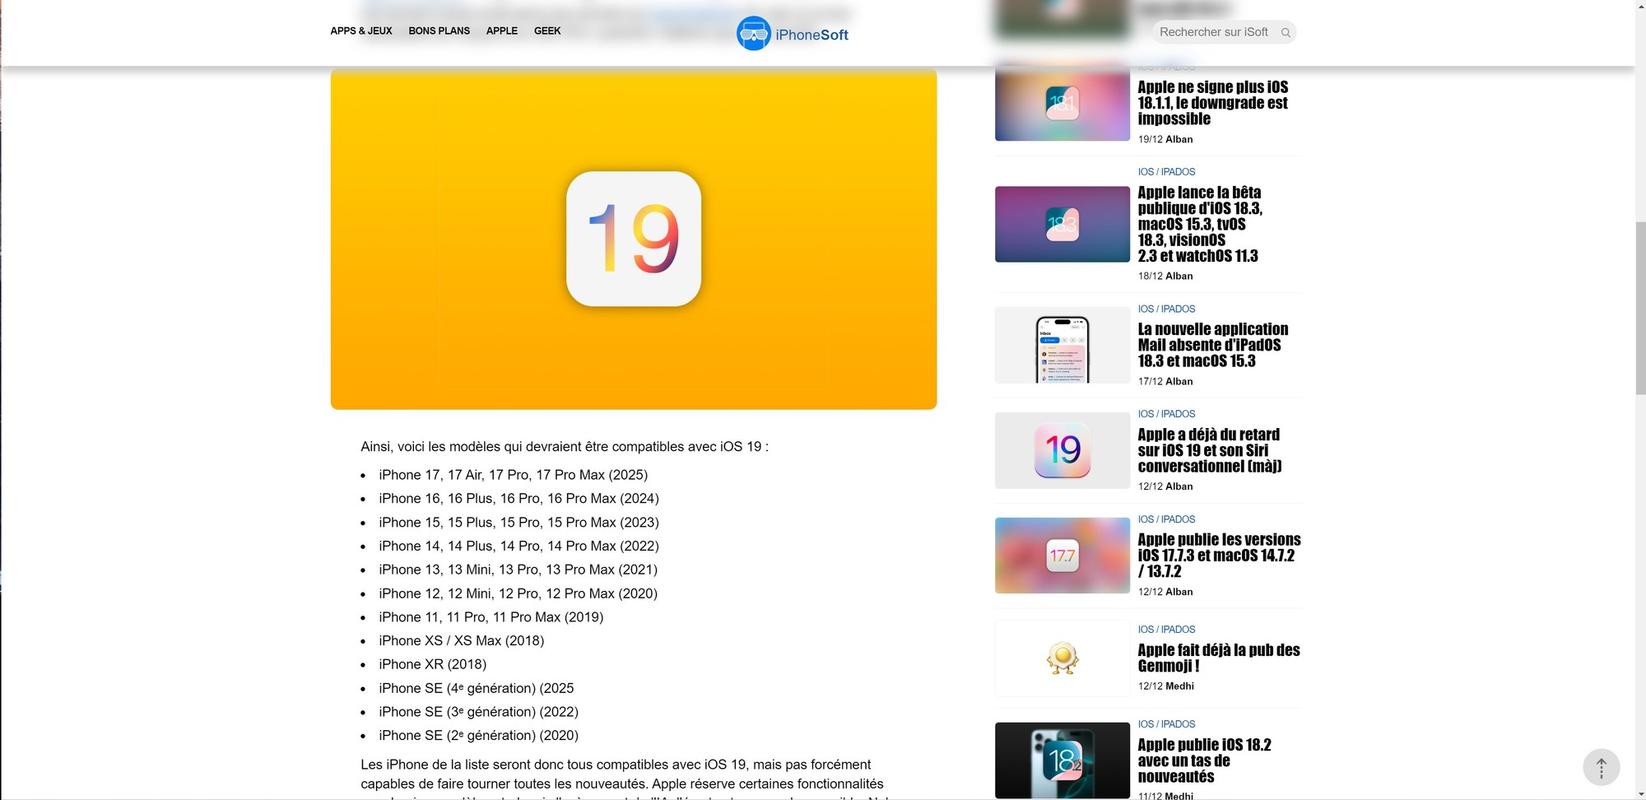
Task: Click "18/12 Alban" byline
Action: 1165,276
